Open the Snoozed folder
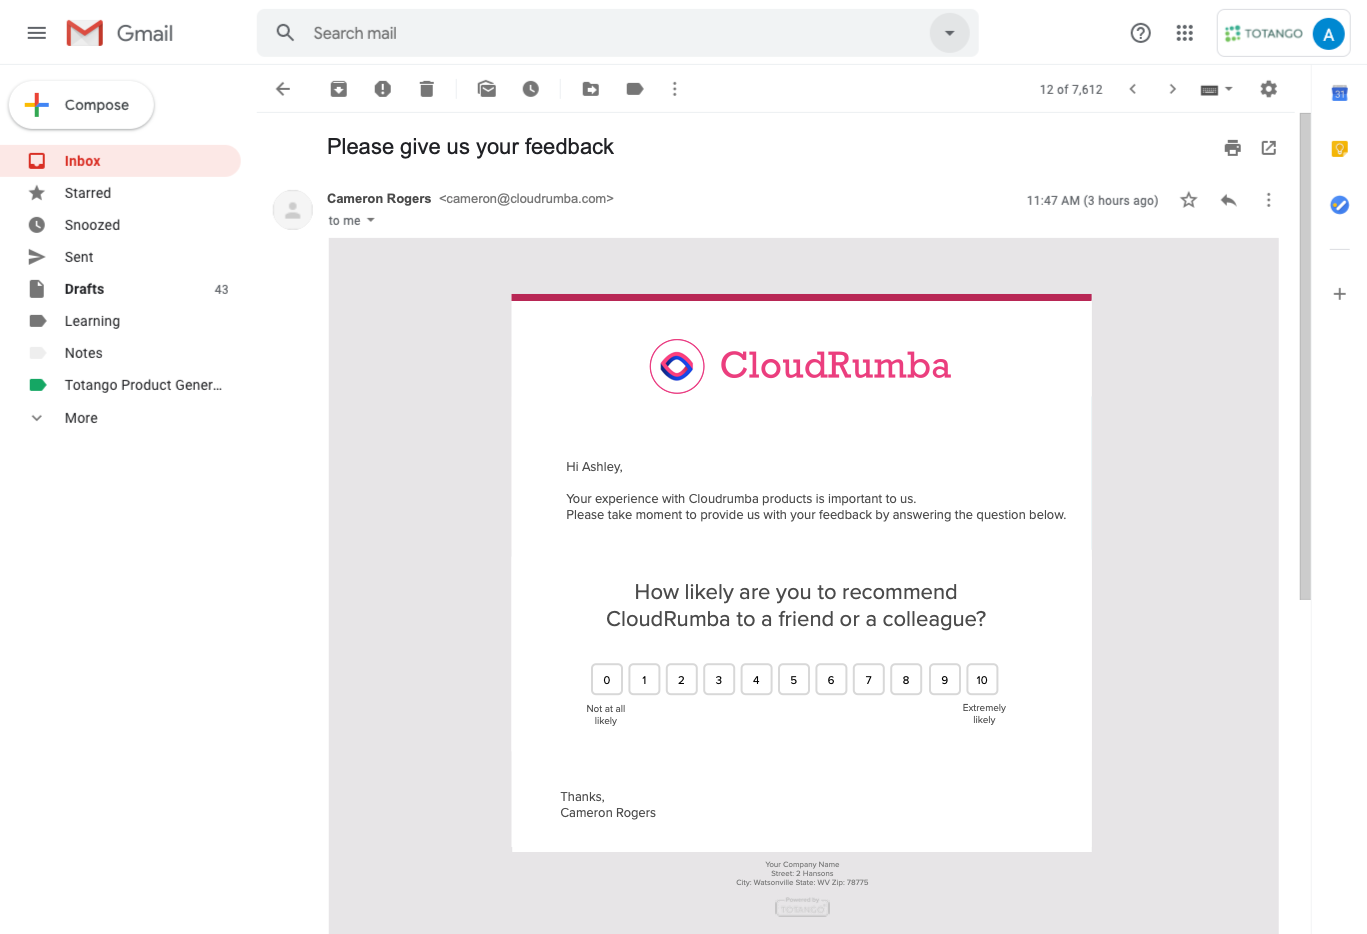Screen dimensions: 1367x934 (x=120, y=225)
